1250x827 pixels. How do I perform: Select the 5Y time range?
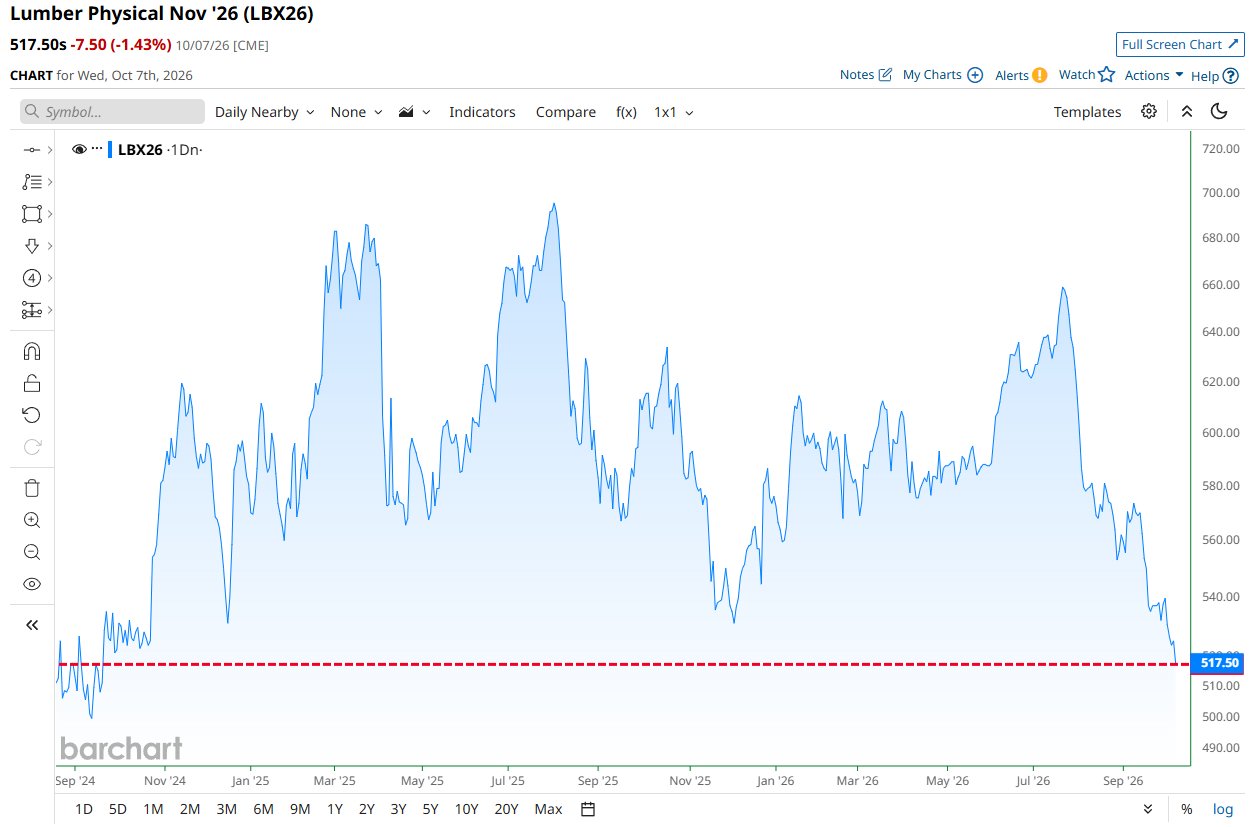pos(430,809)
